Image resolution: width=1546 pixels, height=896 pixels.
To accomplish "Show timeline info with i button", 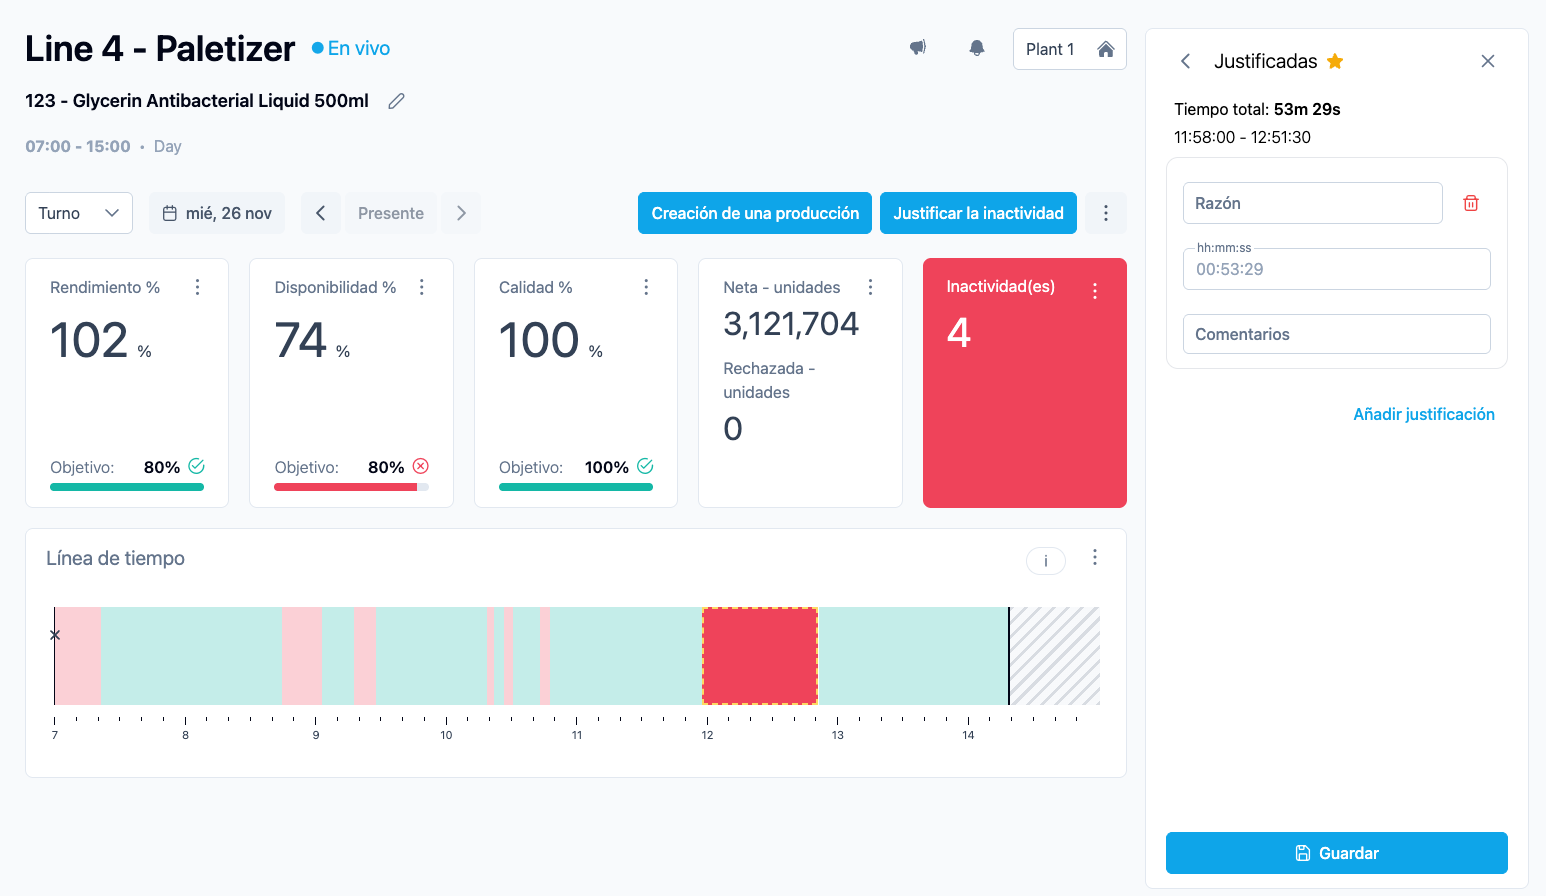I will pyautogui.click(x=1046, y=561).
